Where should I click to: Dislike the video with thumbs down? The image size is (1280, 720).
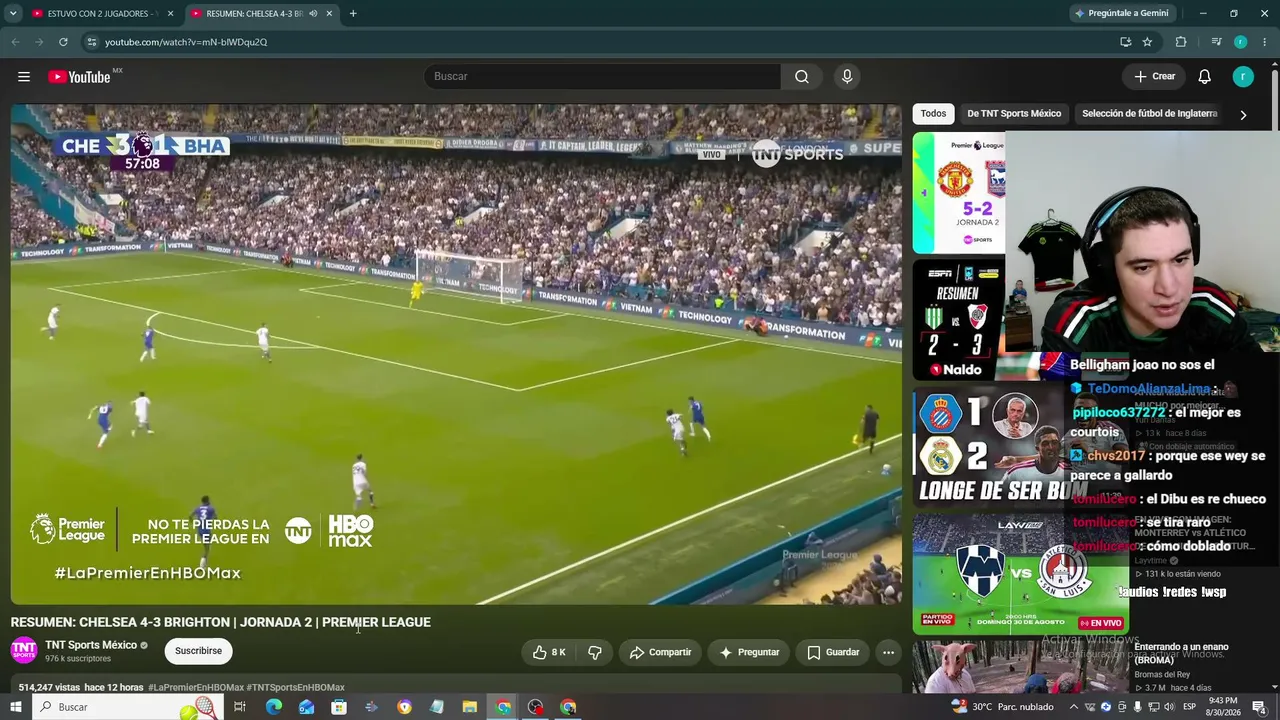595,652
